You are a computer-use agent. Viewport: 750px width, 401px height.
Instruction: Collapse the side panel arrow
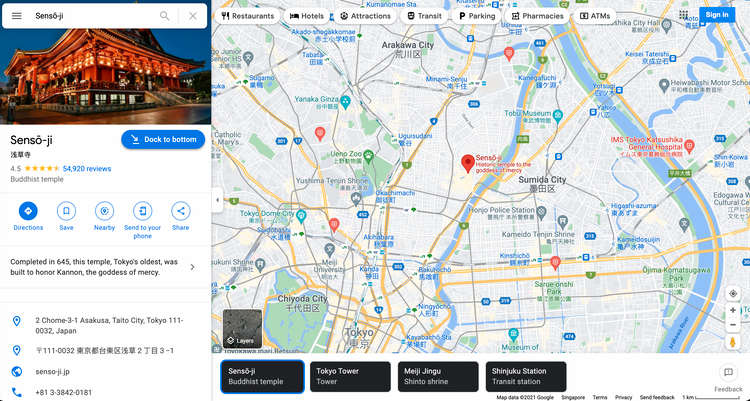pos(218,200)
